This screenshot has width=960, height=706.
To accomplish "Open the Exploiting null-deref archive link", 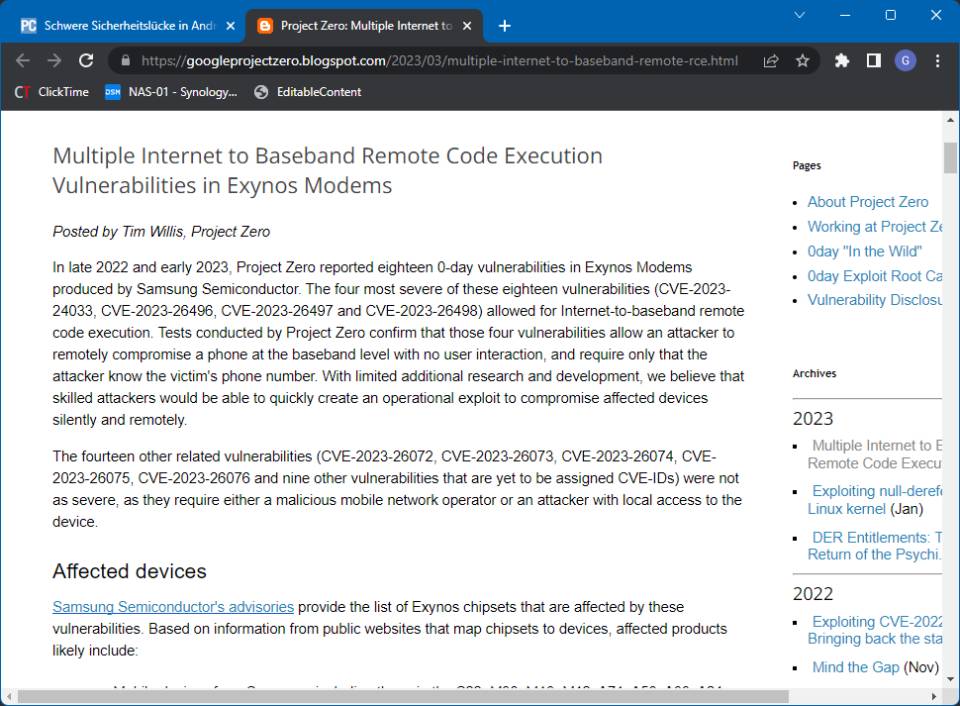I will tap(876, 500).
